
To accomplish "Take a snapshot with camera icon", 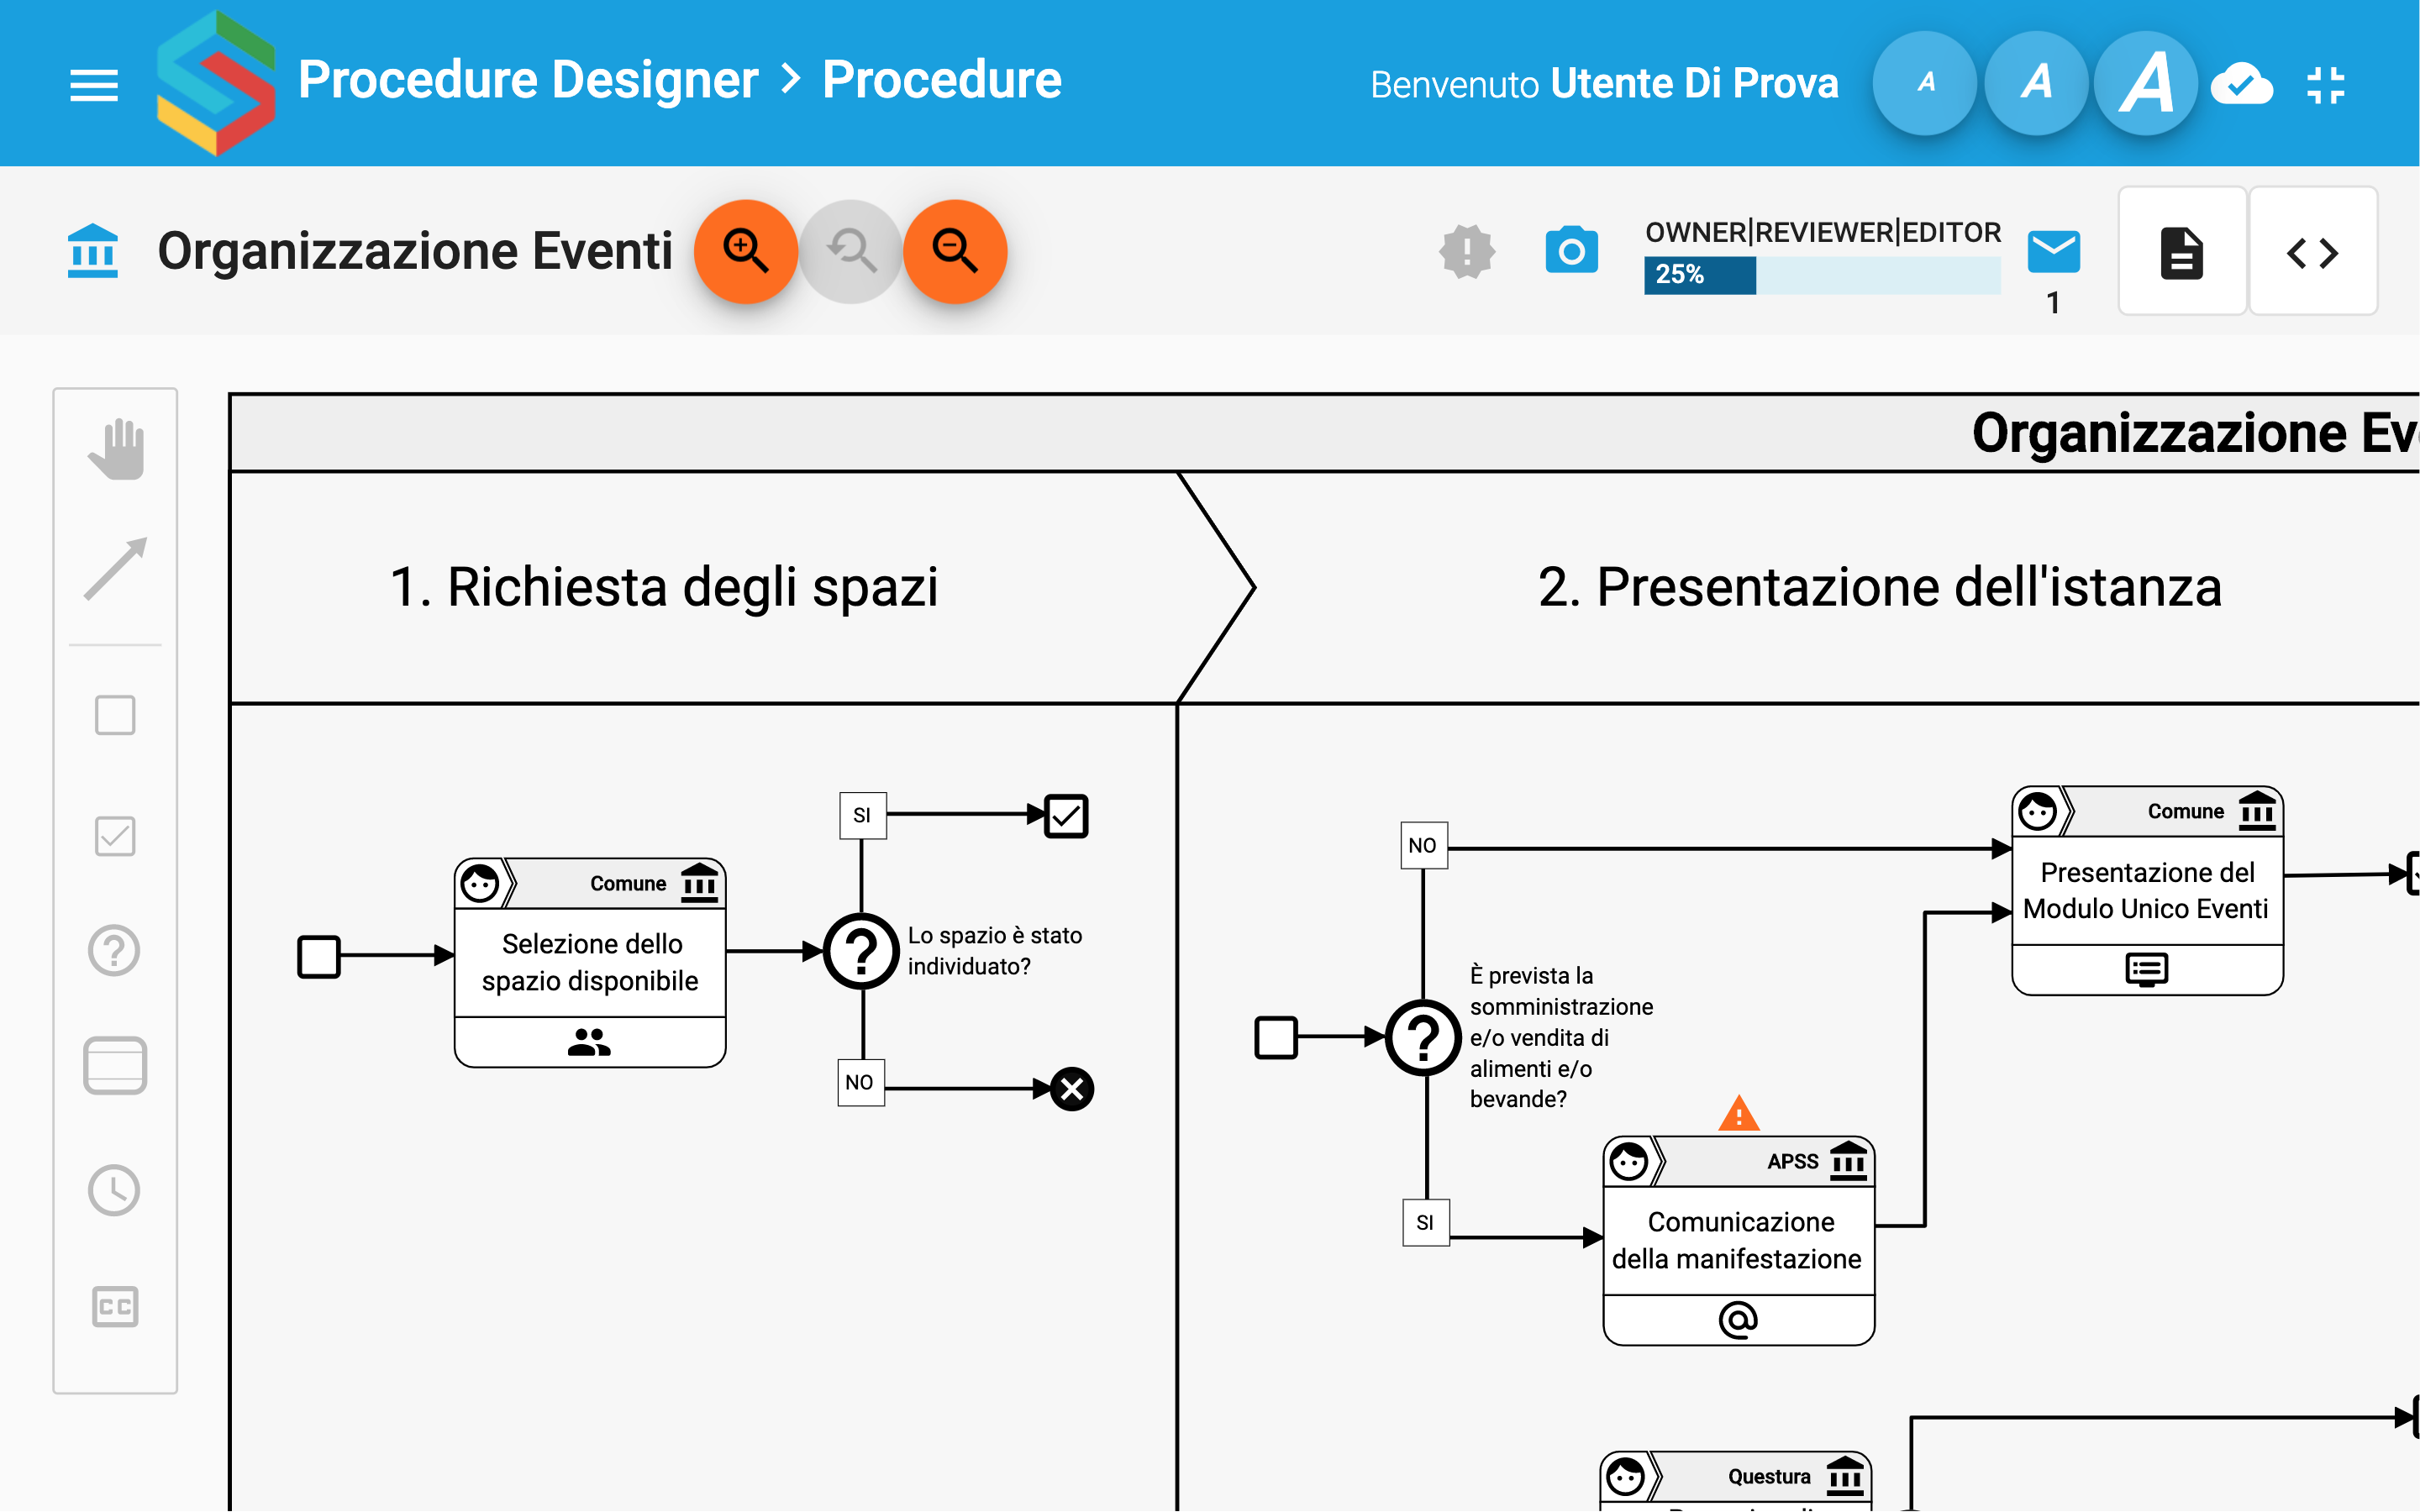I will [1571, 251].
